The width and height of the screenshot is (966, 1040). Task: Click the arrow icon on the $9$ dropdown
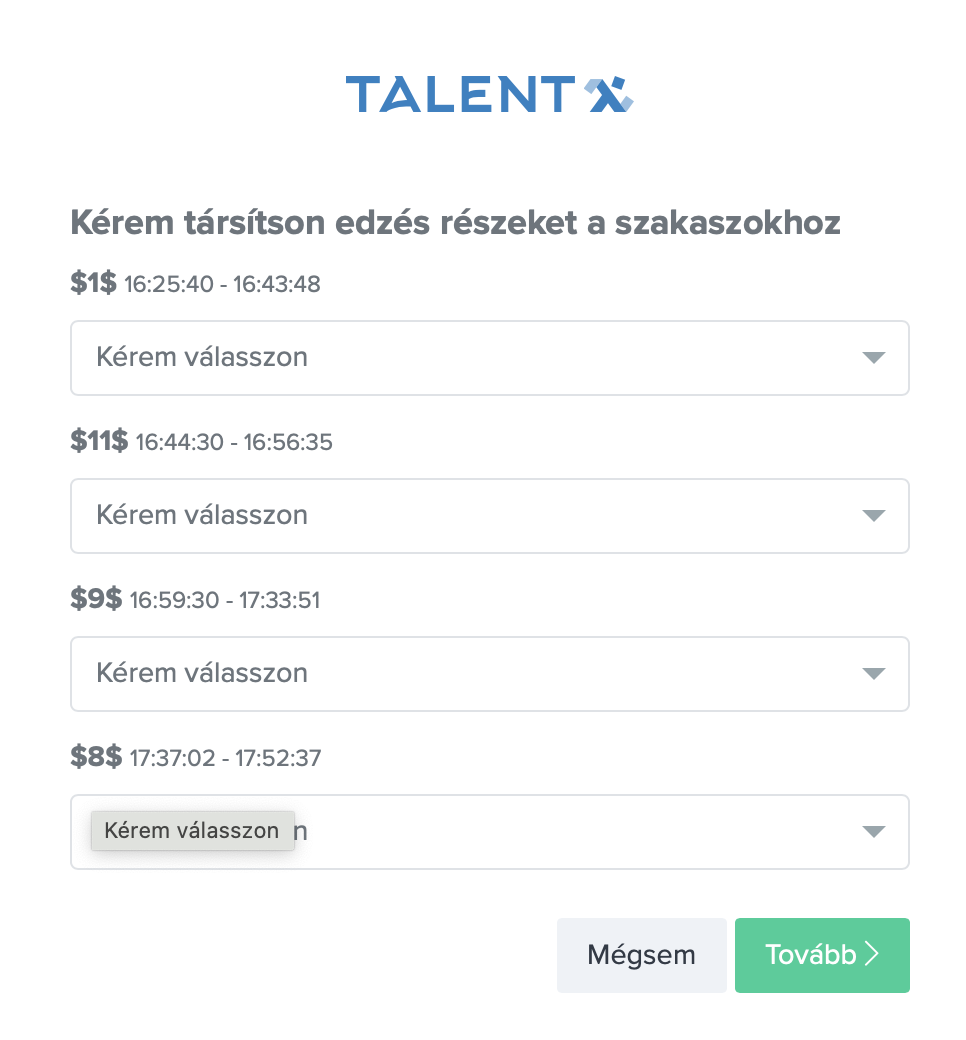873,674
